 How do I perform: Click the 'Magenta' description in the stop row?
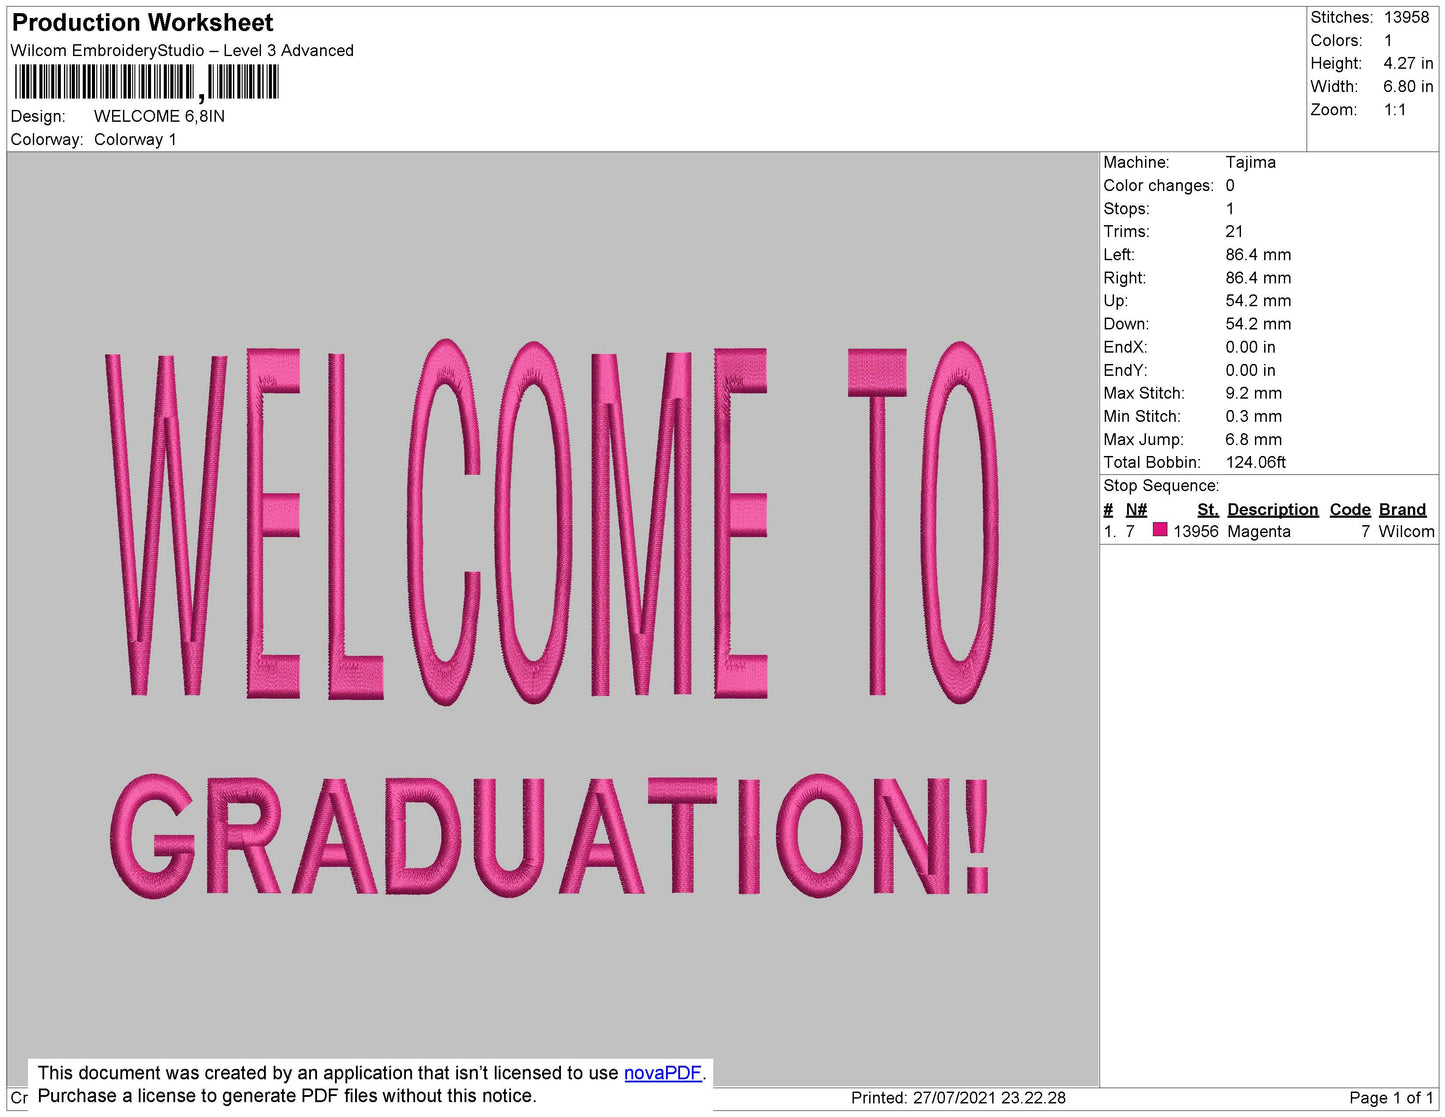click(1258, 531)
